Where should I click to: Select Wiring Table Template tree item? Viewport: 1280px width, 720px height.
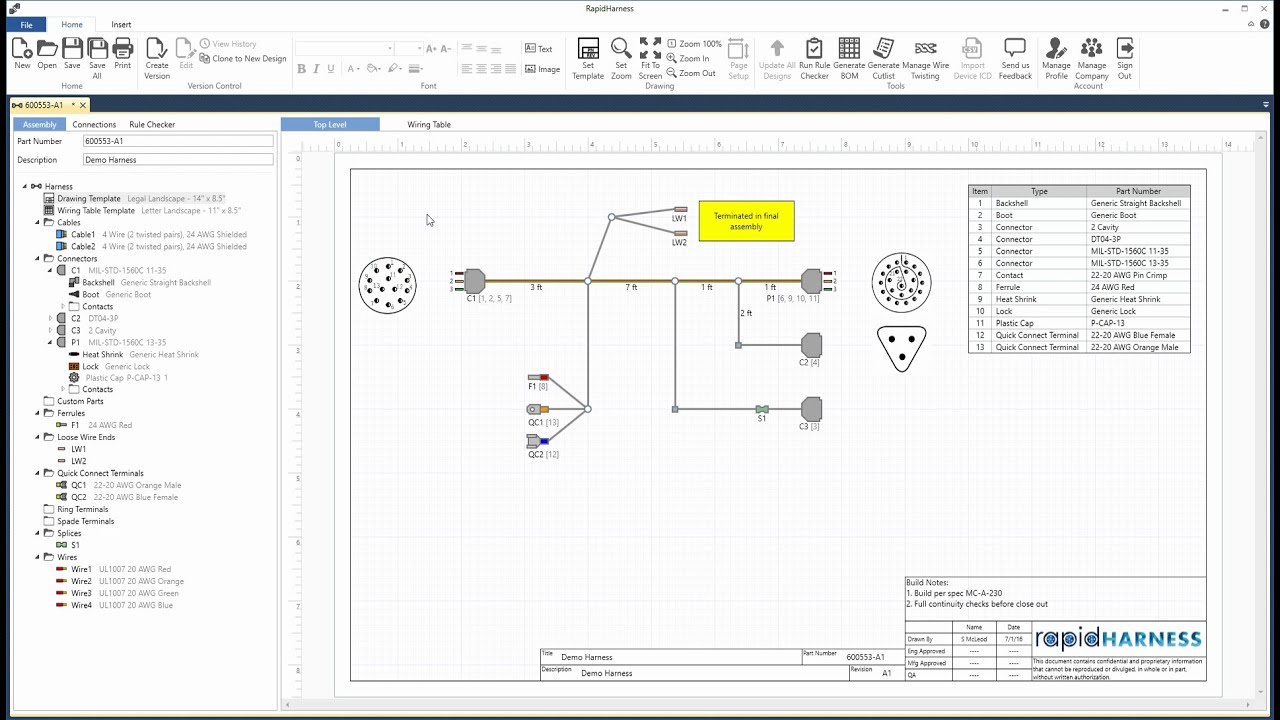click(x=142, y=210)
